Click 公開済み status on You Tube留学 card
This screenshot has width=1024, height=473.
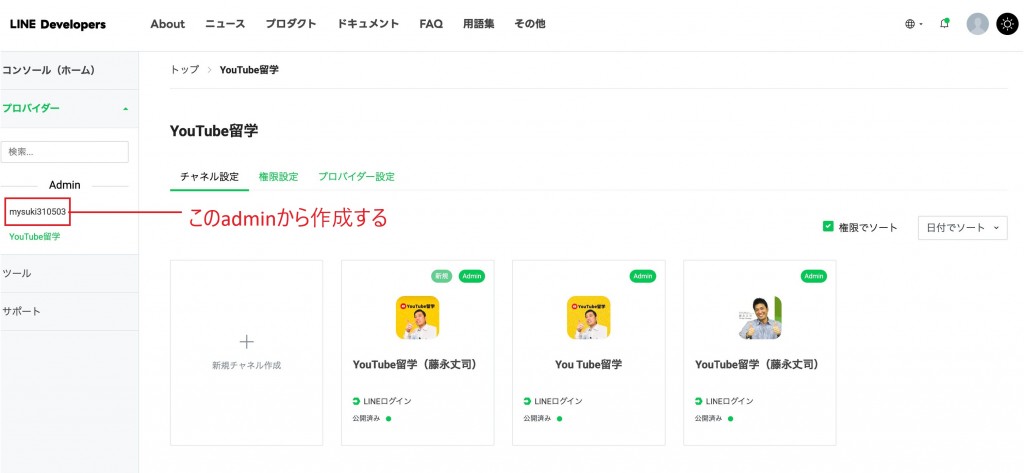point(537,419)
